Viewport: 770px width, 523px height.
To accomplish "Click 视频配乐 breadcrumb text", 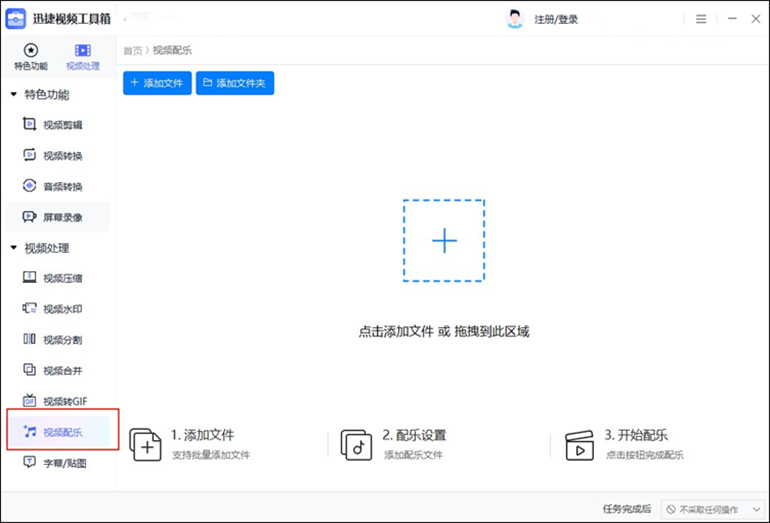I will pyautogui.click(x=172, y=51).
